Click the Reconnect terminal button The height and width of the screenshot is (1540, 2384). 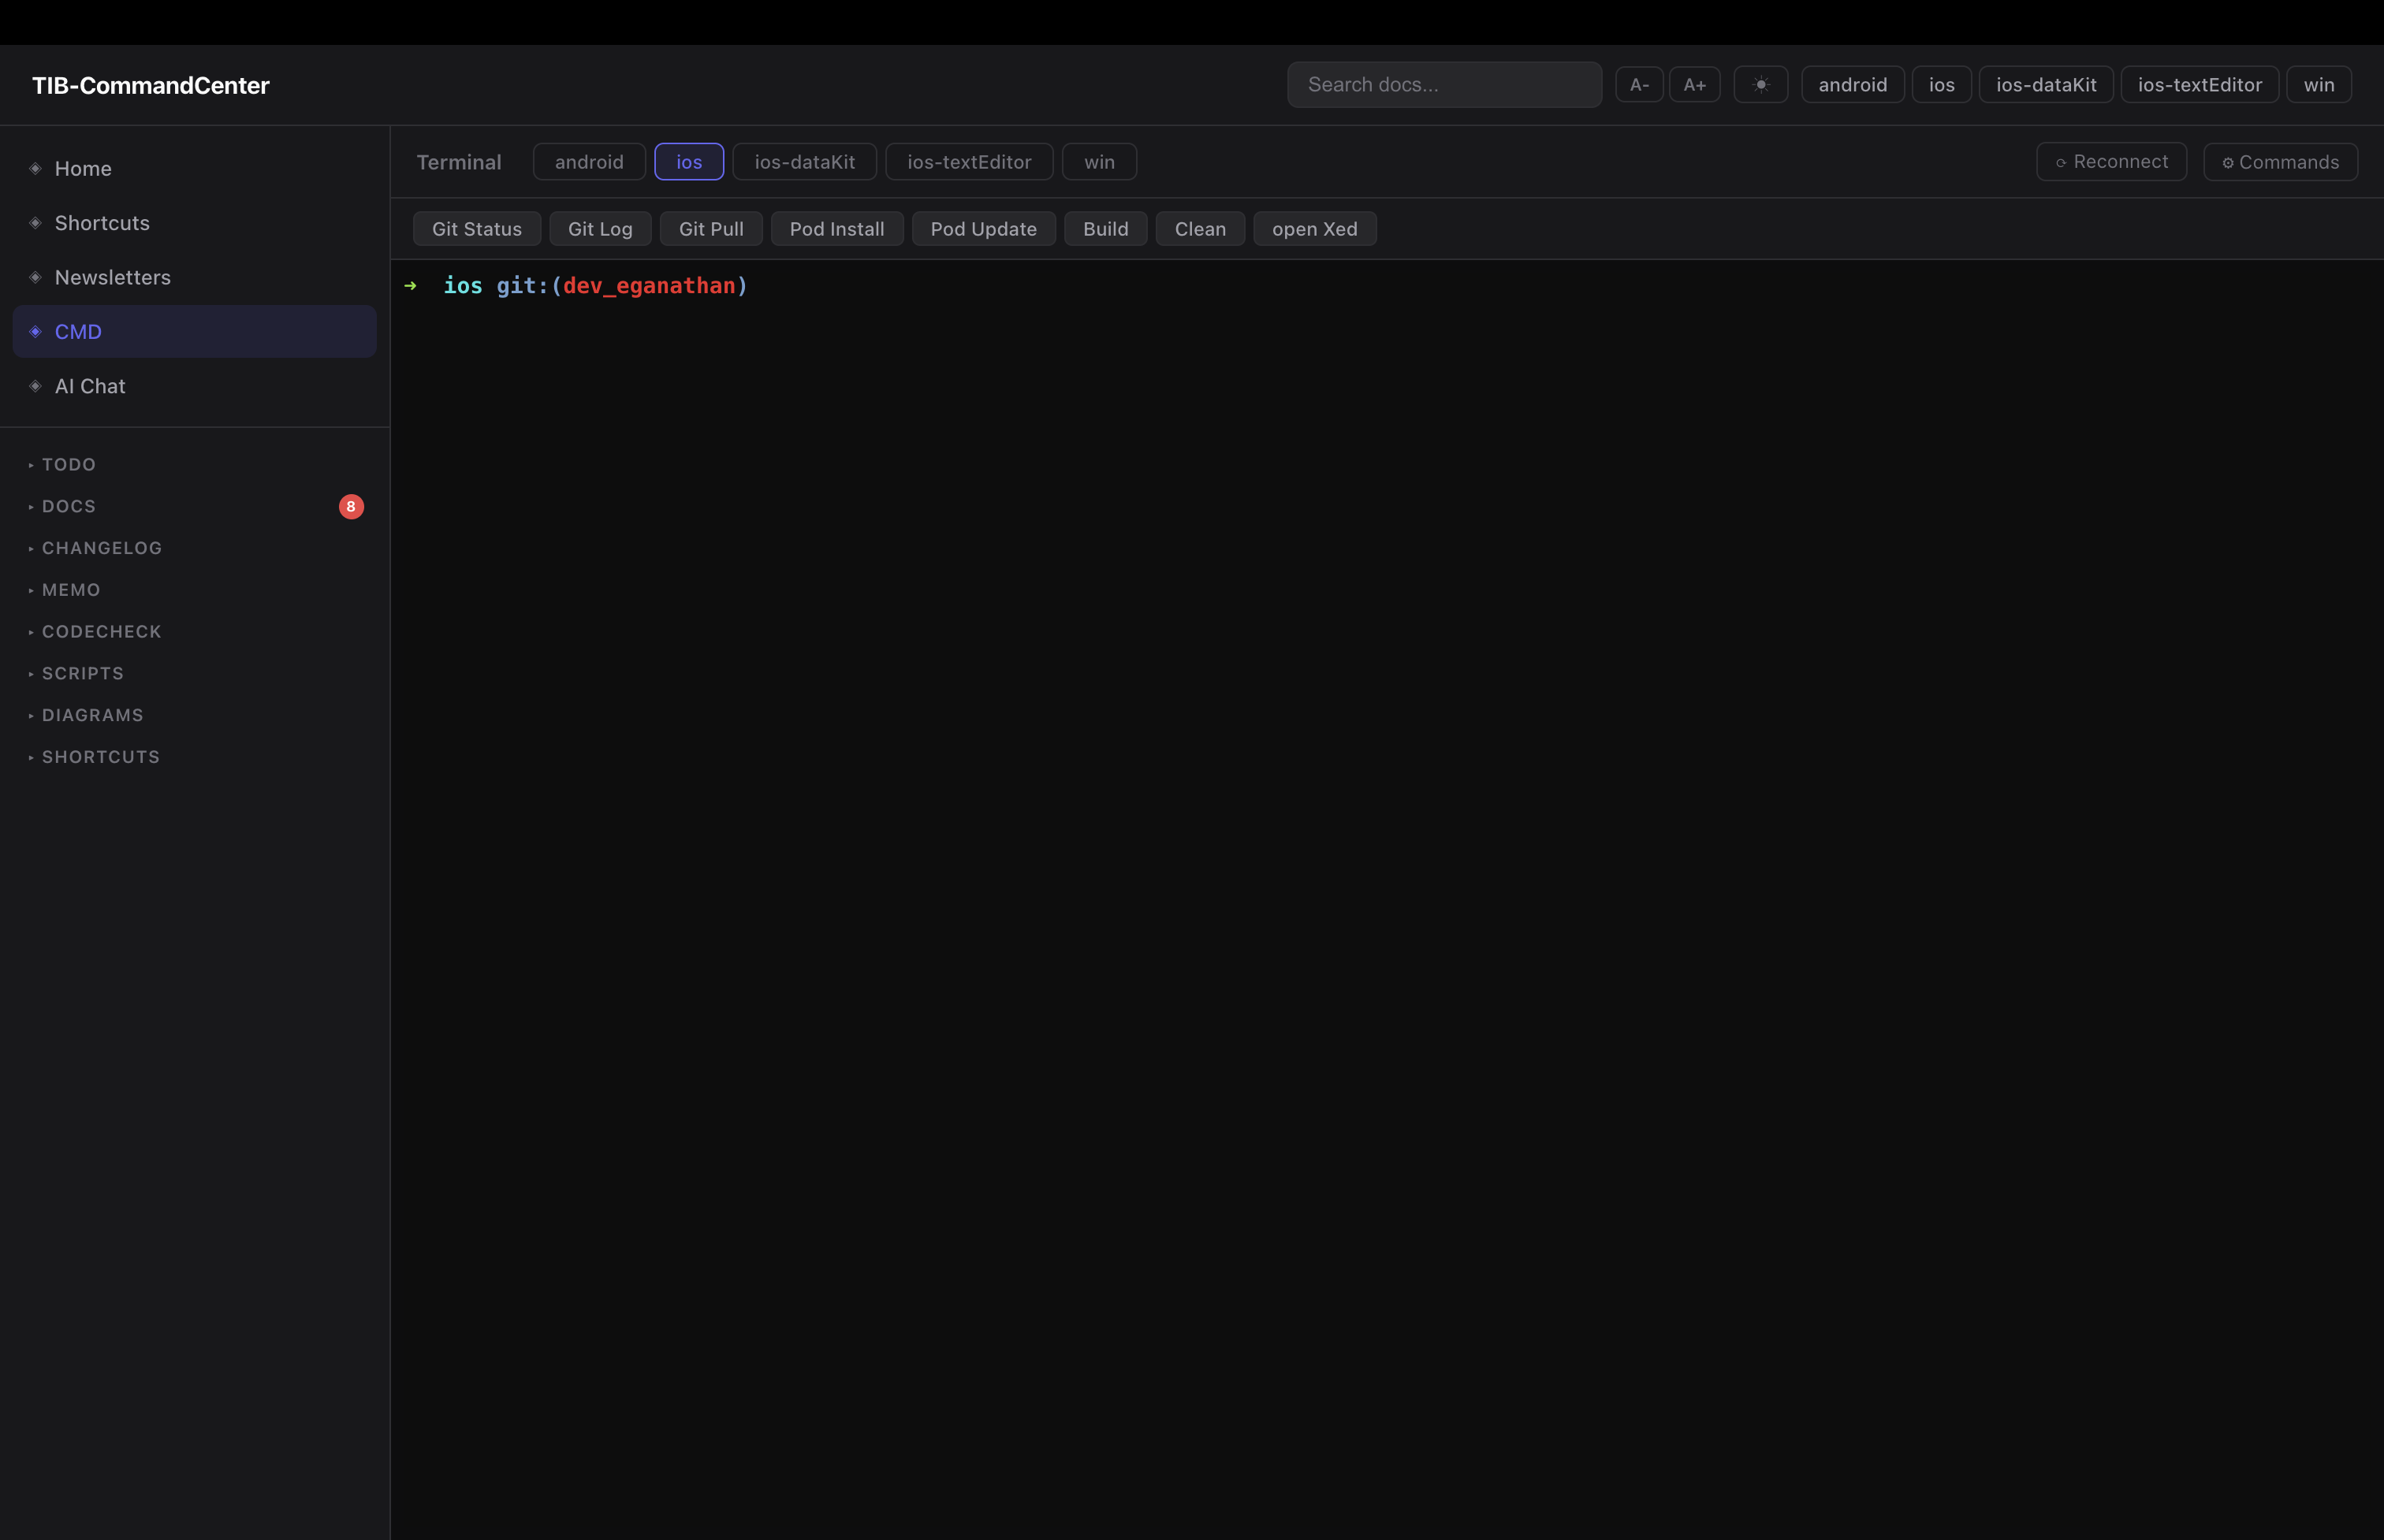click(2111, 162)
